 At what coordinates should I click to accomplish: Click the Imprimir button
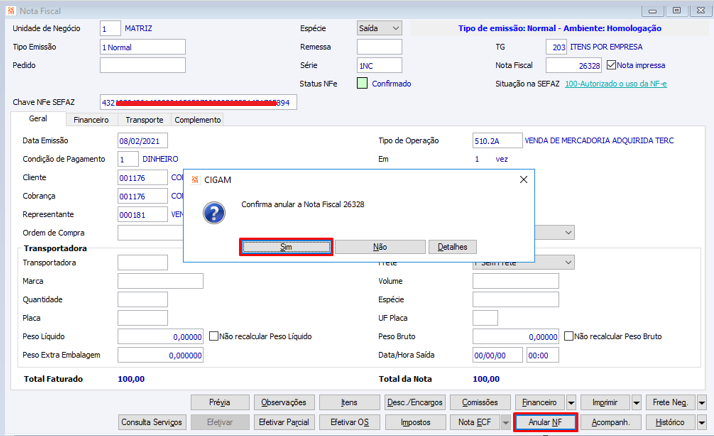point(605,403)
